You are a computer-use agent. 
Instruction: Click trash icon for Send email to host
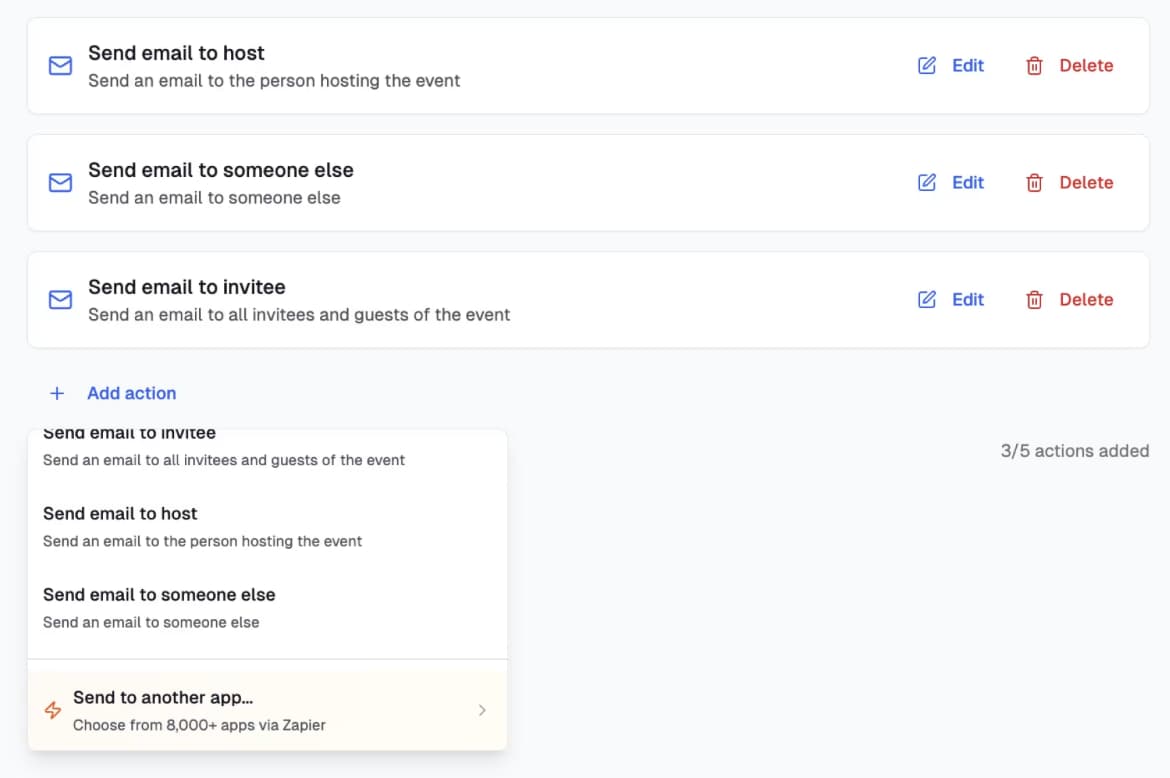click(x=1034, y=66)
